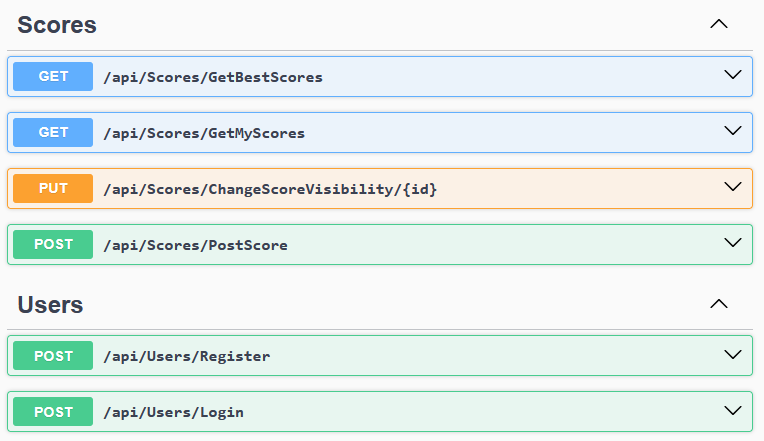Image resolution: width=764 pixels, height=441 pixels.
Task: Open ChangeScoreVisibility details via its chevron icon
Action: 731,188
